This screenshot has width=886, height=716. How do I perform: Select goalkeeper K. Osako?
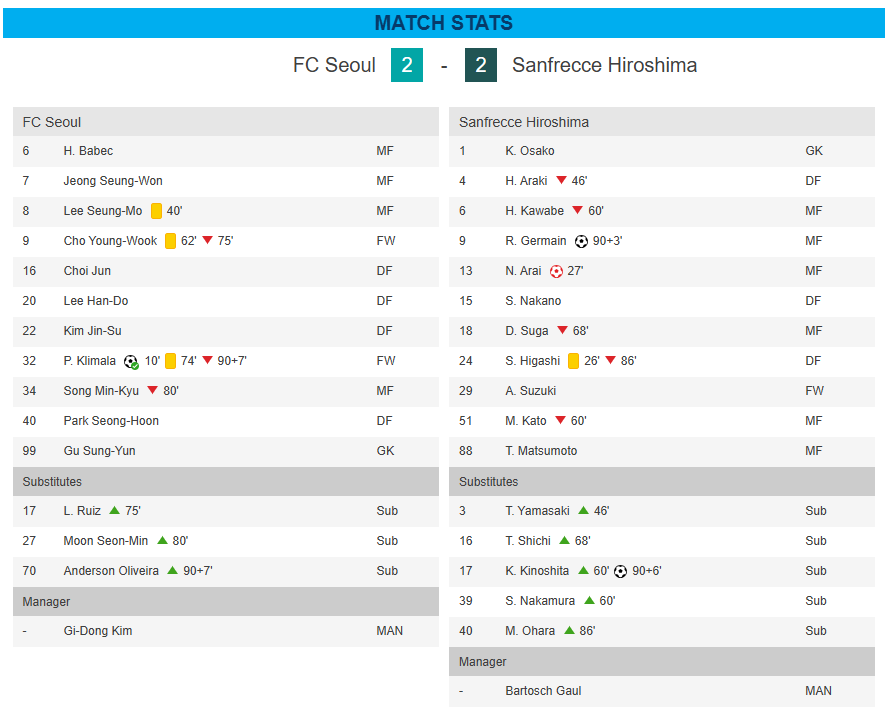(530, 151)
